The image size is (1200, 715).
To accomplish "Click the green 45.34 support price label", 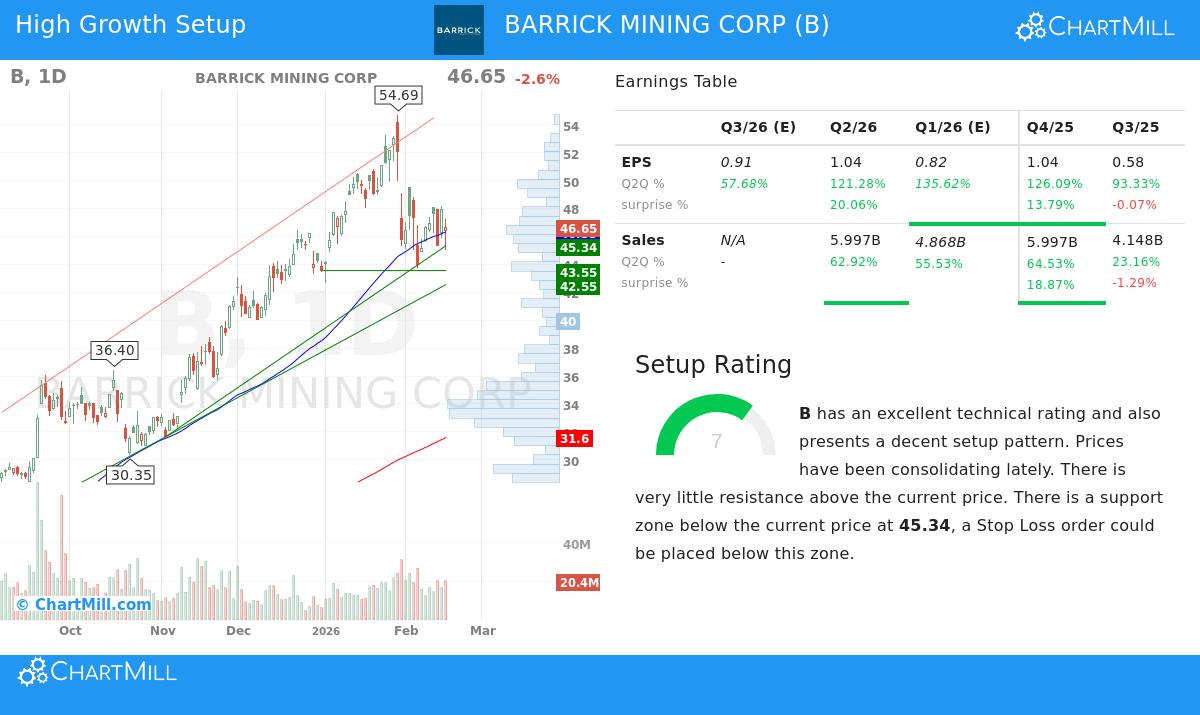I will click(577, 248).
